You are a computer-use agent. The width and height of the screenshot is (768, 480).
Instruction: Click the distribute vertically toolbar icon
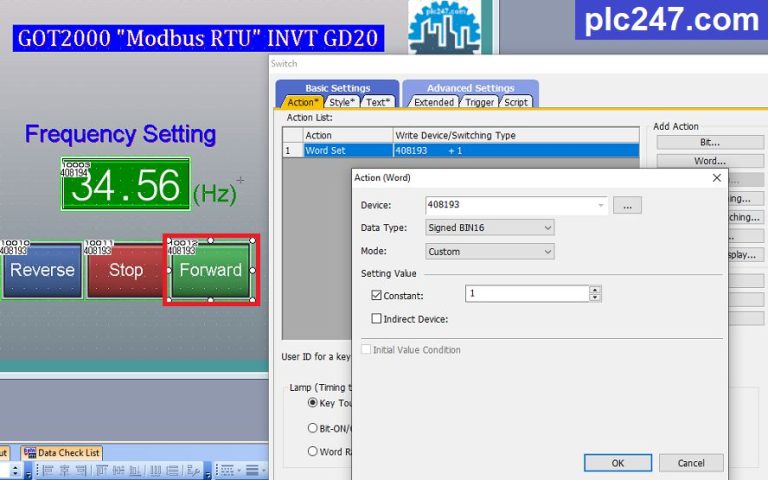coord(172,470)
